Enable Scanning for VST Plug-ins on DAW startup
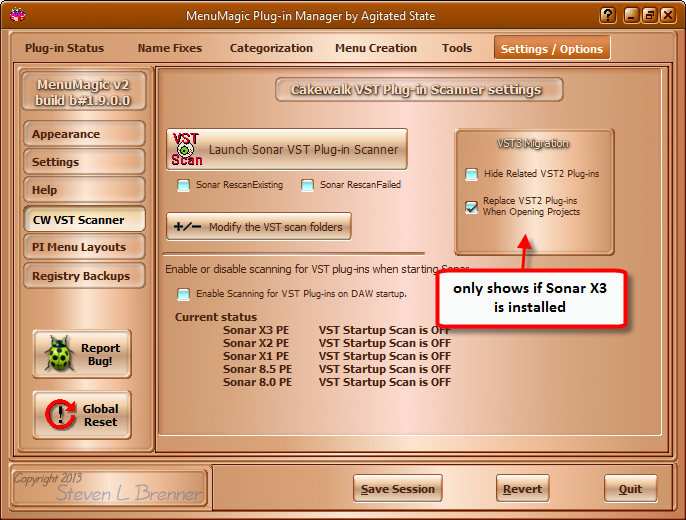The height and width of the screenshot is (520, 686). (x=183, y=294)
